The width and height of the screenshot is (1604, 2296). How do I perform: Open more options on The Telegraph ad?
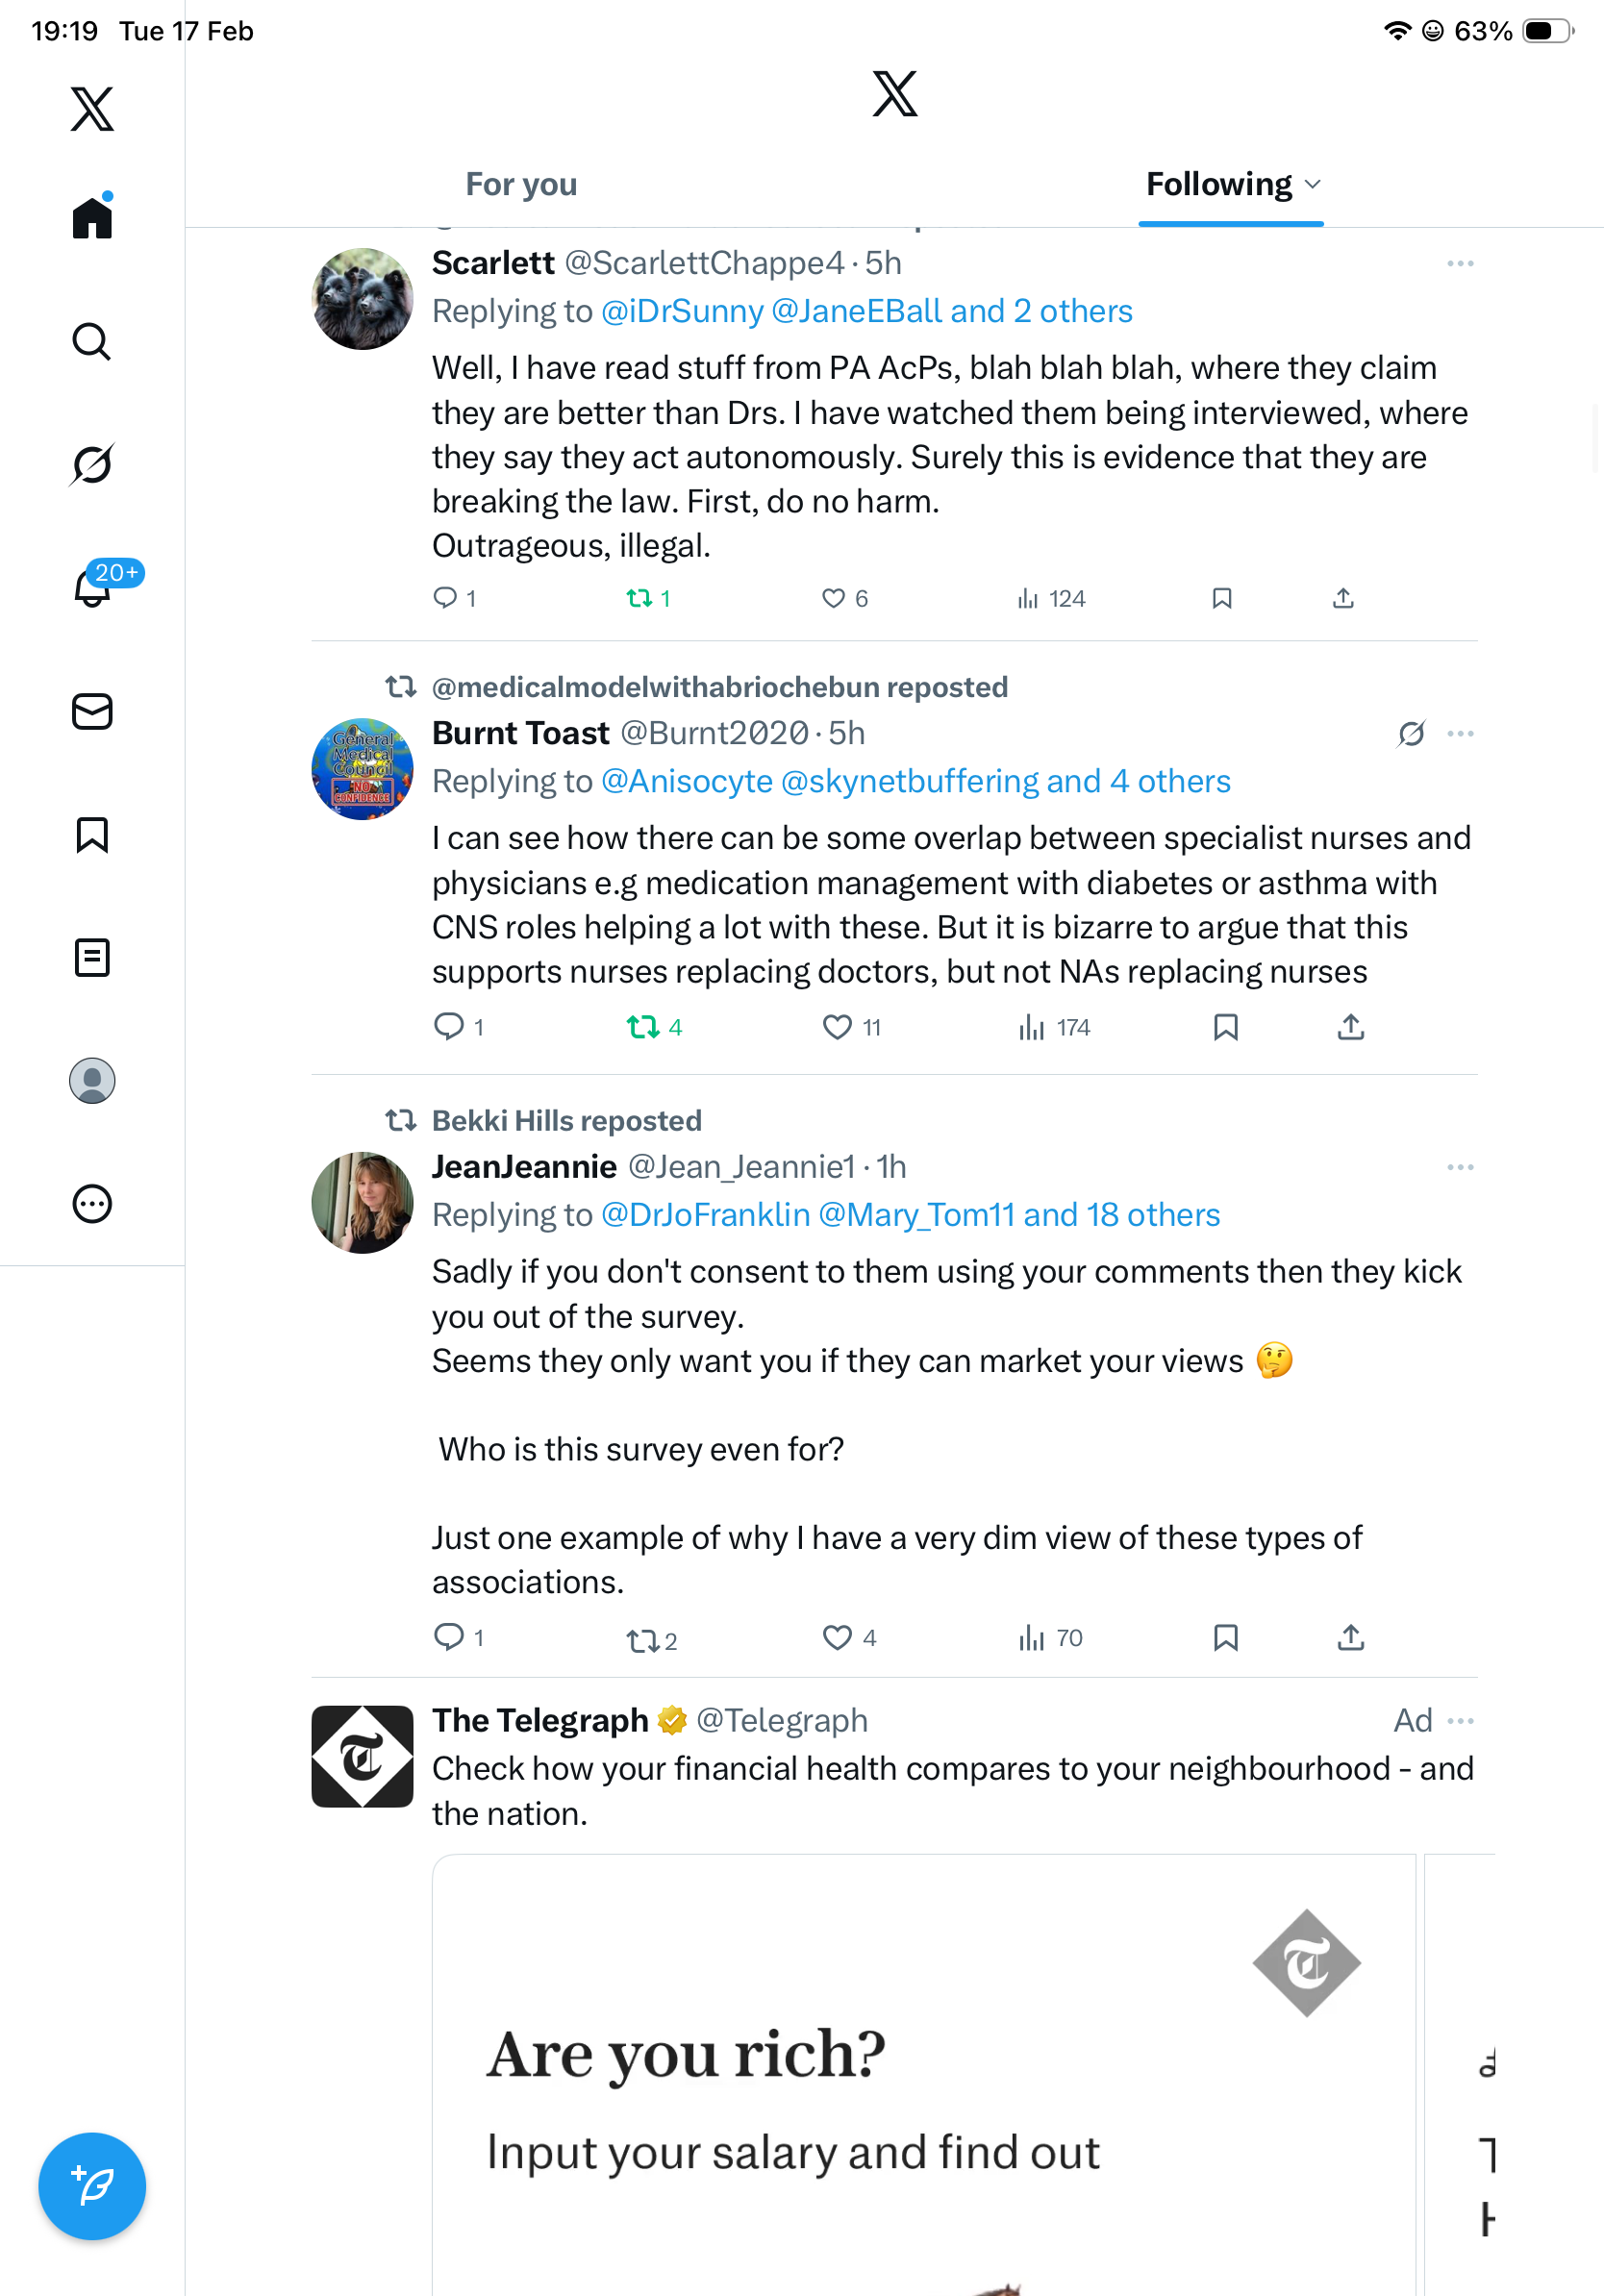(1459, 1720)
